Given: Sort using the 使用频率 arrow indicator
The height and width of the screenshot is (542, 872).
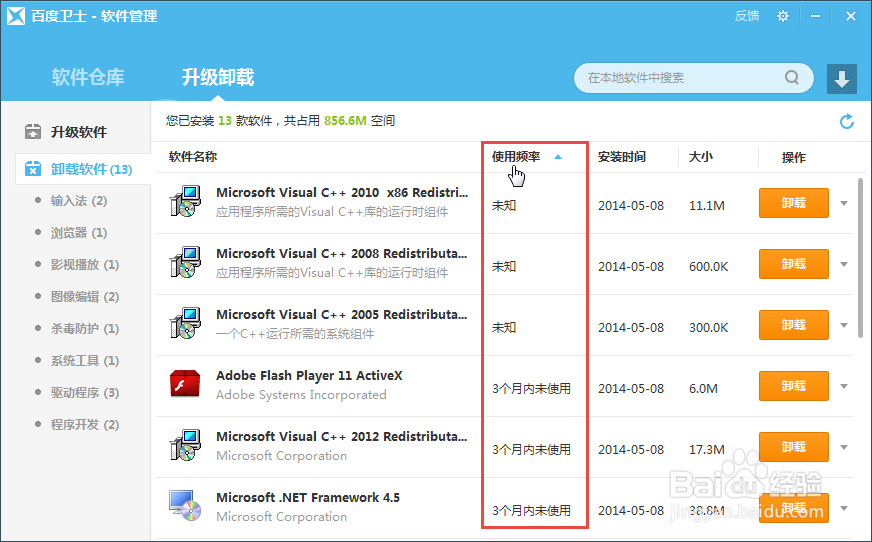Looking at the screenshot, I should click(558, 157).
